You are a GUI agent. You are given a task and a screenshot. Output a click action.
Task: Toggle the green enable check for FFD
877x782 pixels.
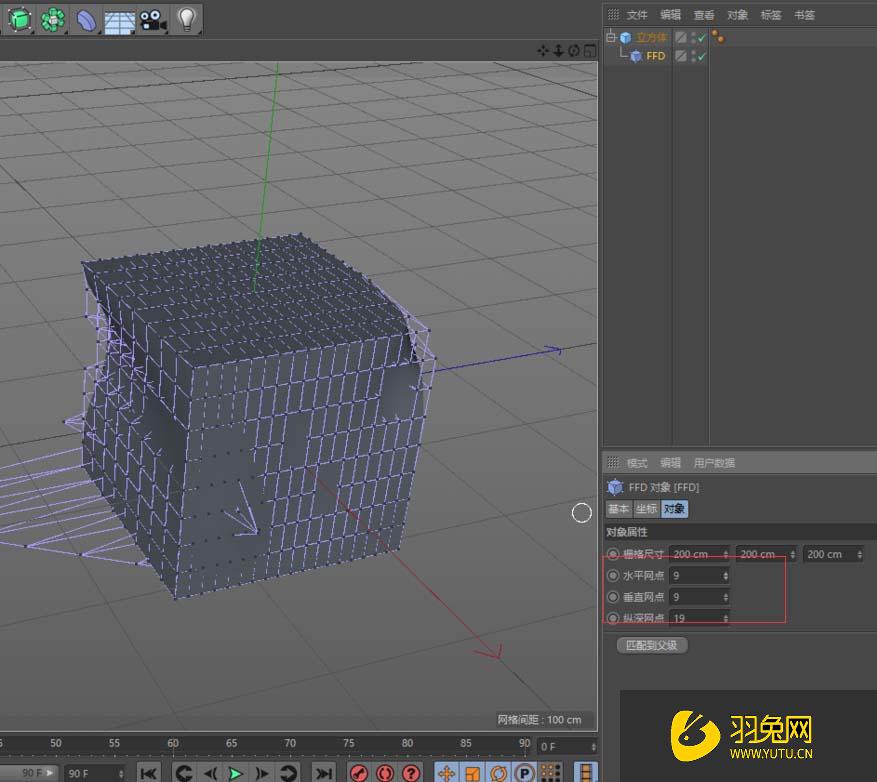click(x=701, y=57)
